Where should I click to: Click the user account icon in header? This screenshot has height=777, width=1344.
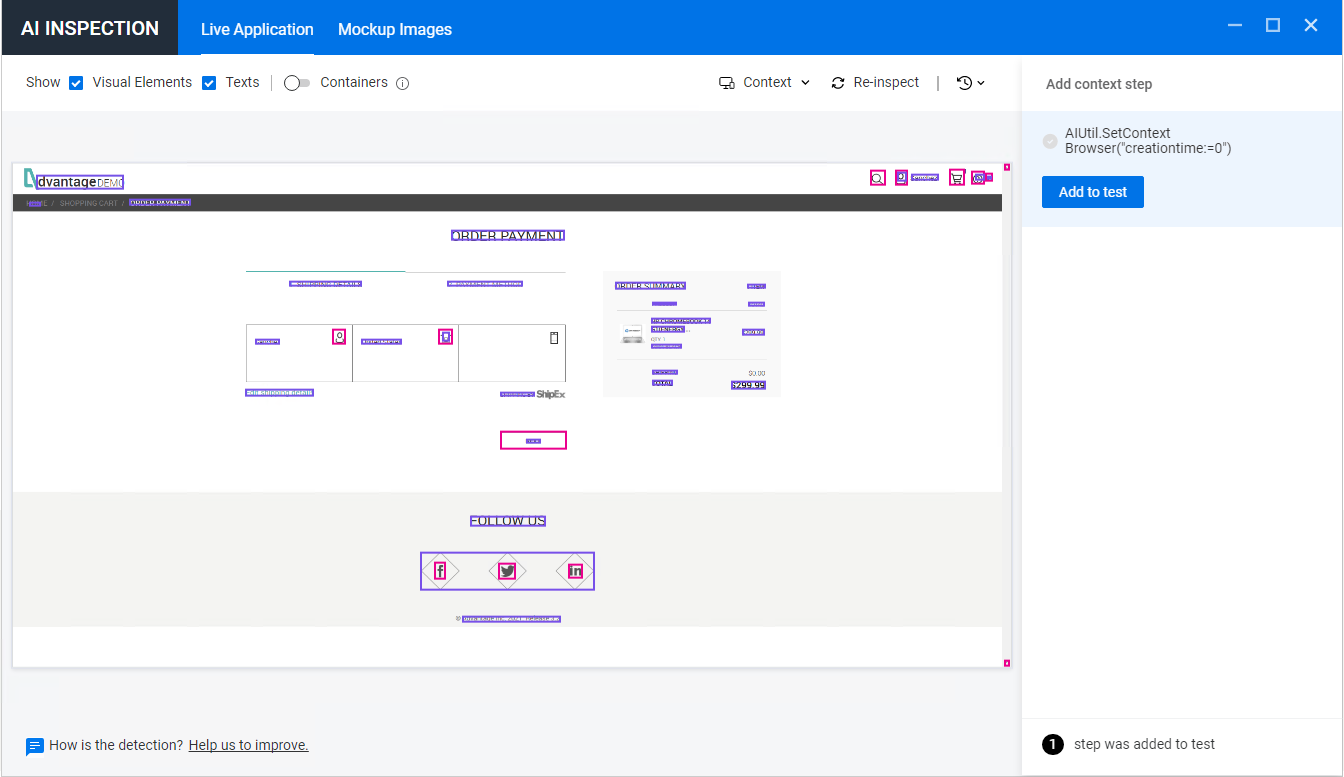901,178
